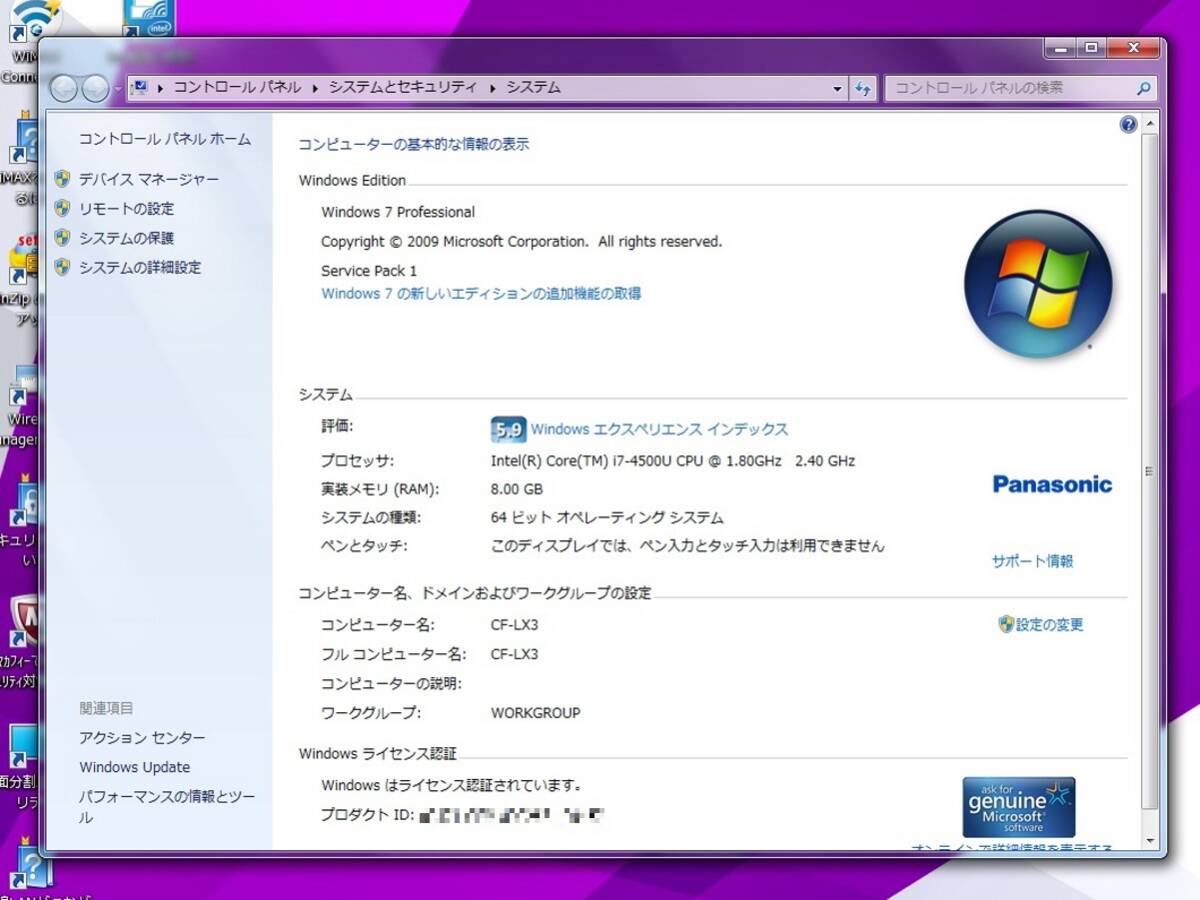
Task: Click the refresh button in address bar
Action: tap(864, 88)
